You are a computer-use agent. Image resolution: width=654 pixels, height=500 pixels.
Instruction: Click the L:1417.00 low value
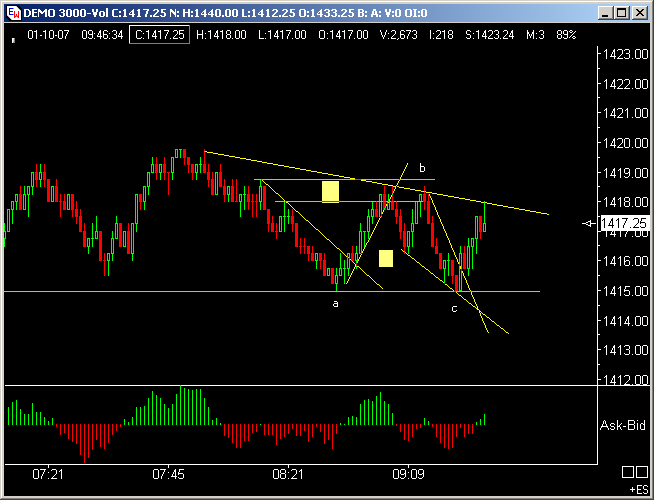tap(282, 35)
